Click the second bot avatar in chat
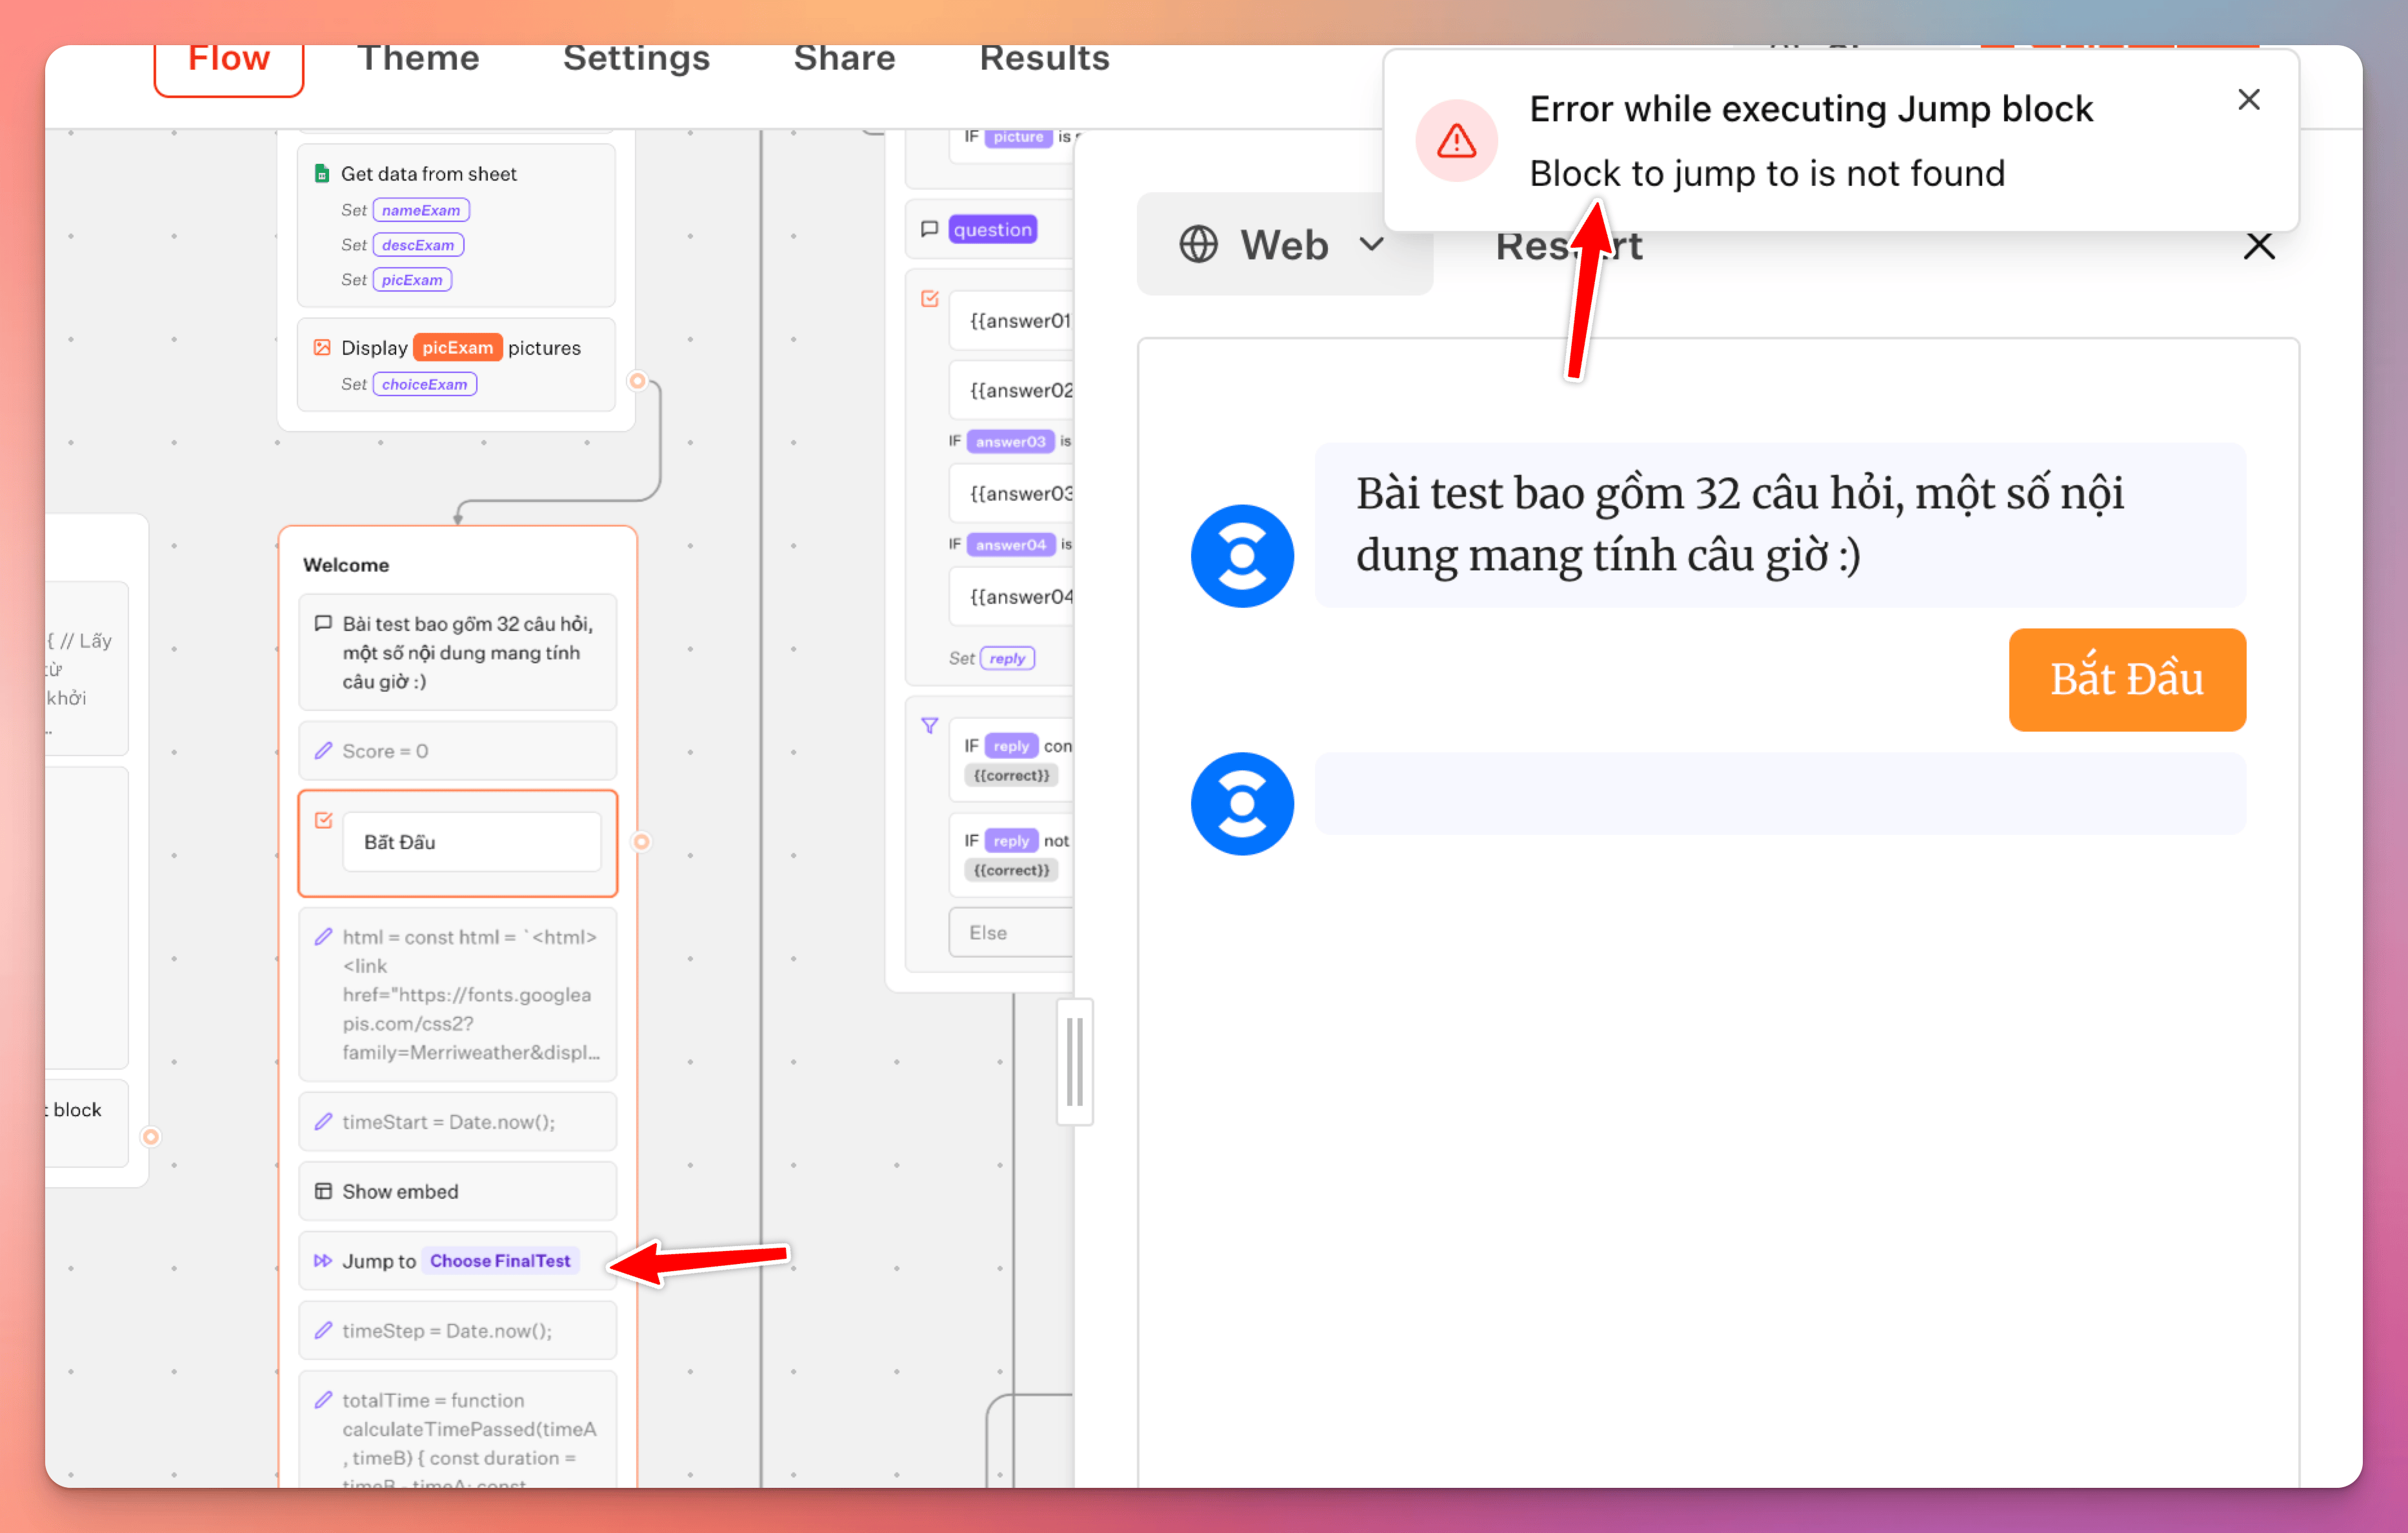 [x=1242, y=804]
